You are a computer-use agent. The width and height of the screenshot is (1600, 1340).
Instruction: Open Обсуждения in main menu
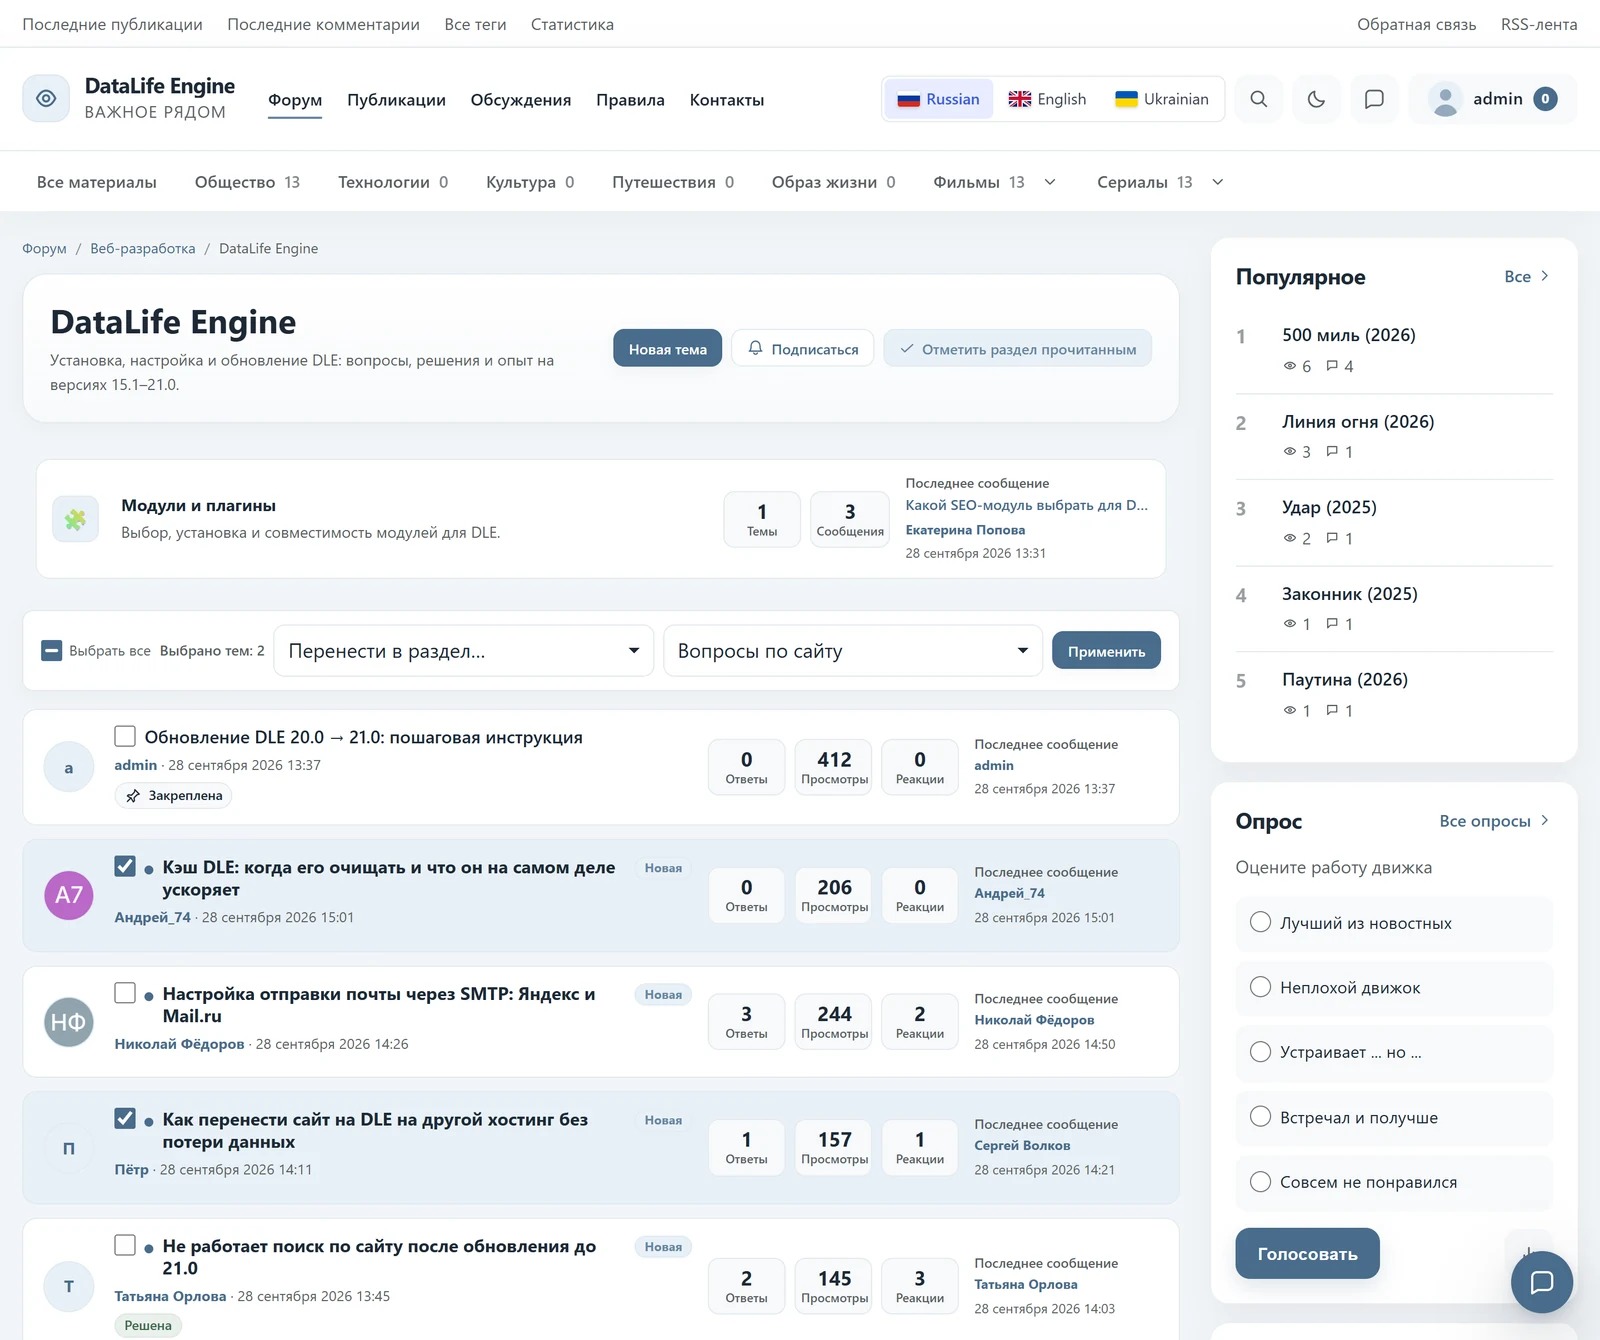pyautogui.click(x=521, y=100)
